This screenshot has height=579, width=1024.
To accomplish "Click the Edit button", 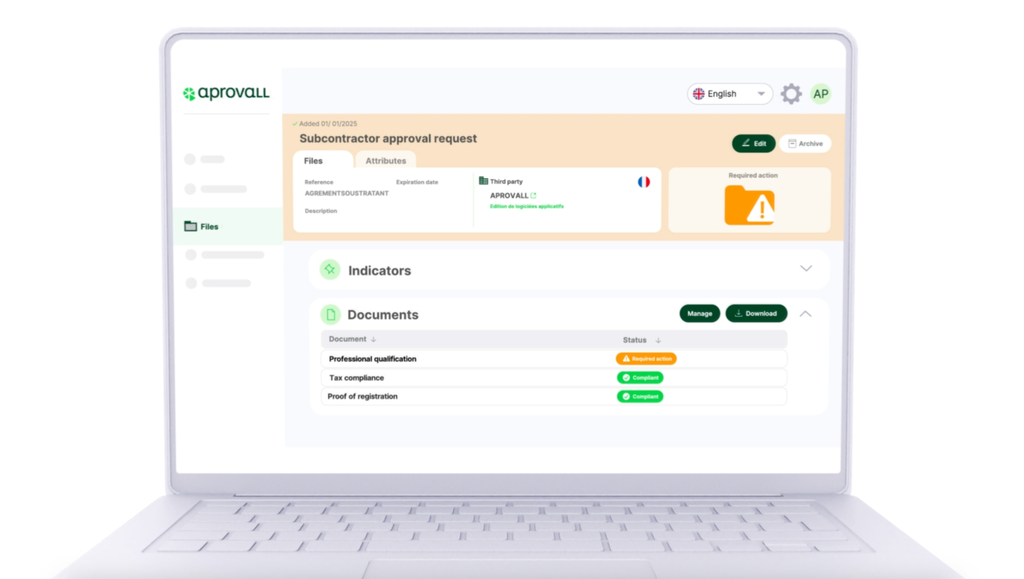I will 753,144.
